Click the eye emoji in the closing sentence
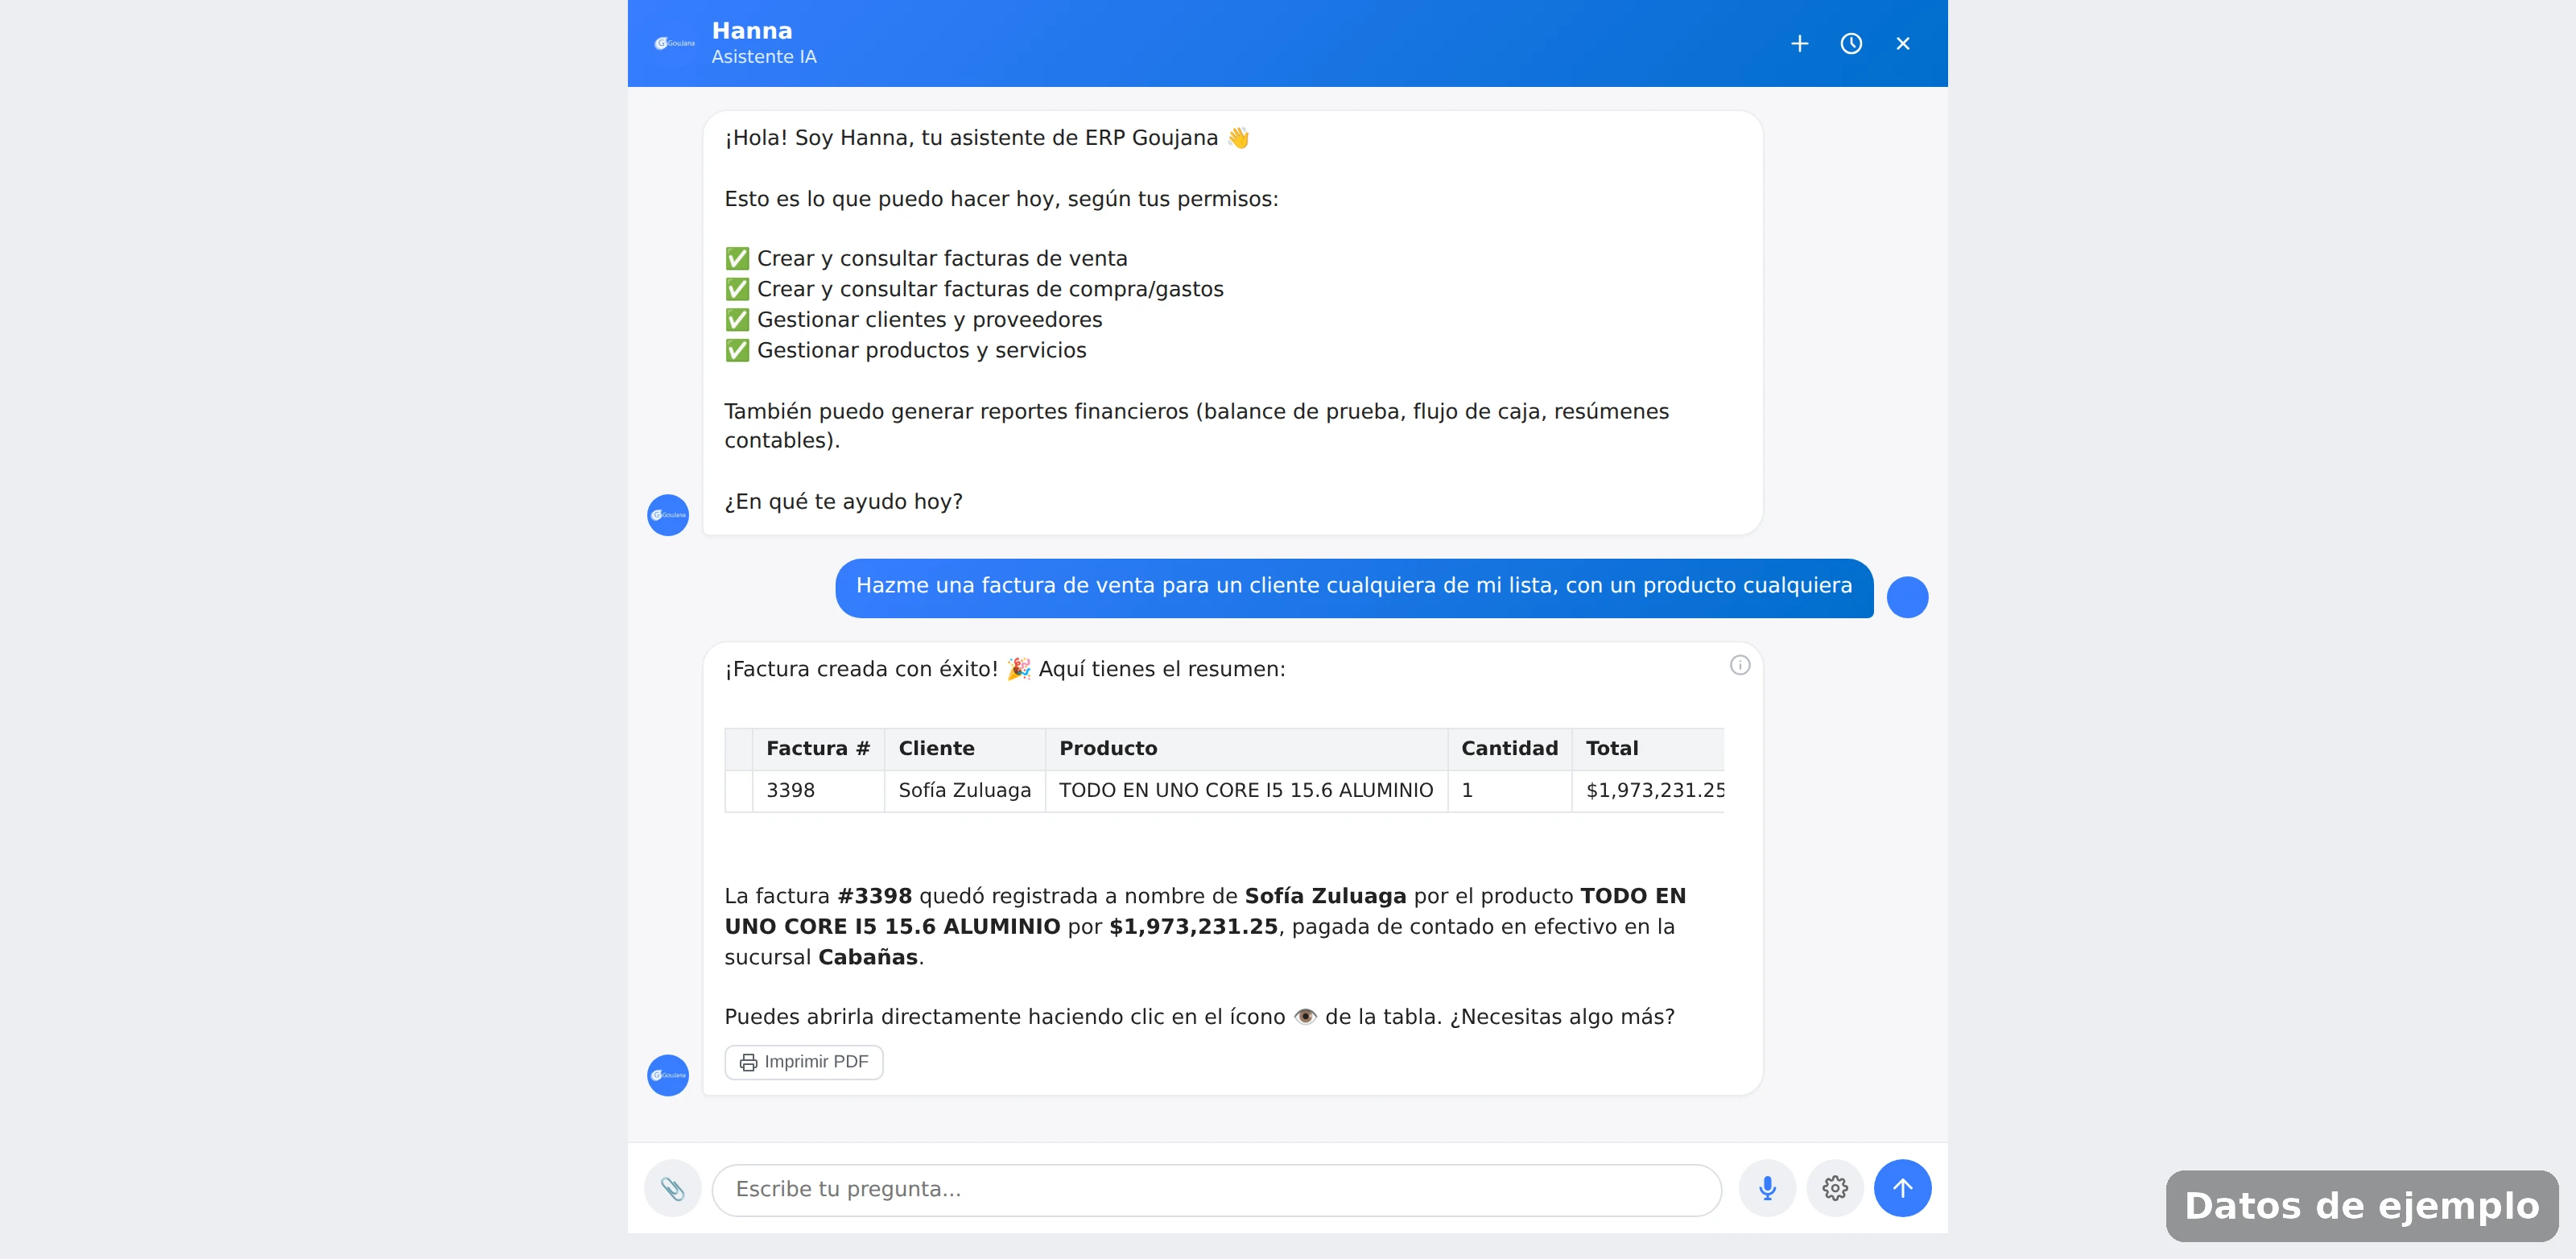 (x=1305, y=1017)
